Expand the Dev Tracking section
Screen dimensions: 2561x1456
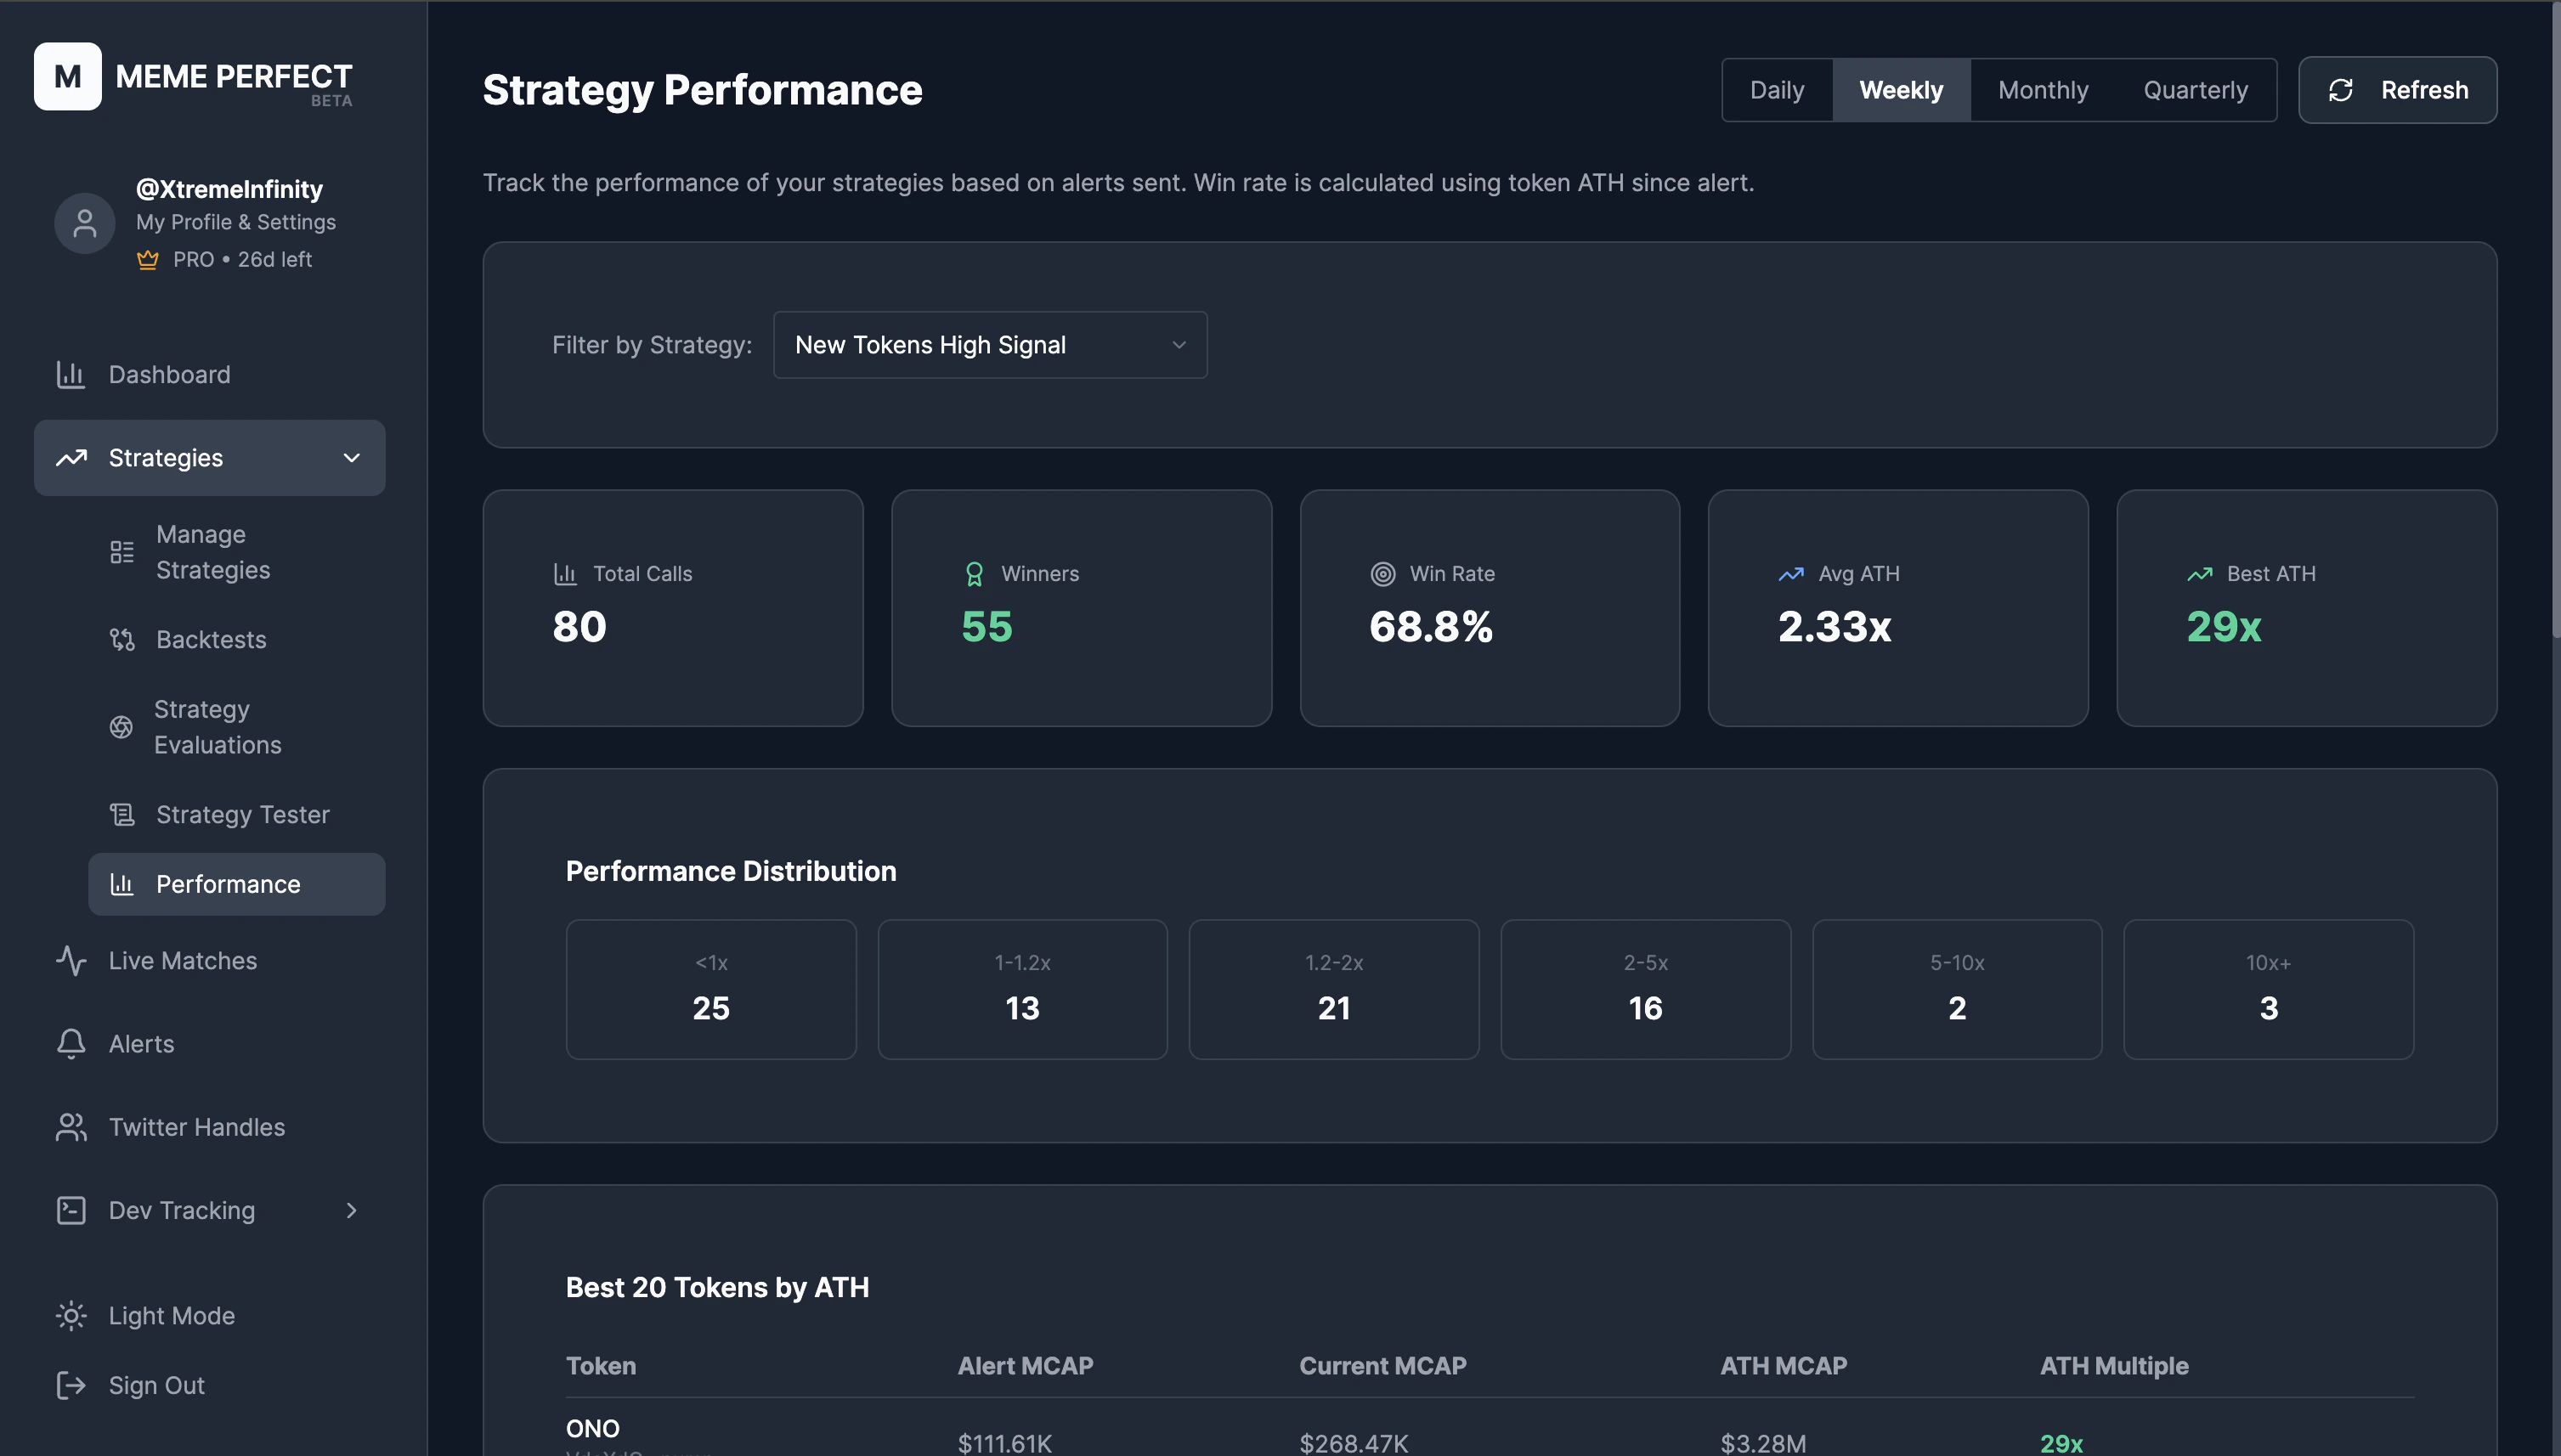350,1210
